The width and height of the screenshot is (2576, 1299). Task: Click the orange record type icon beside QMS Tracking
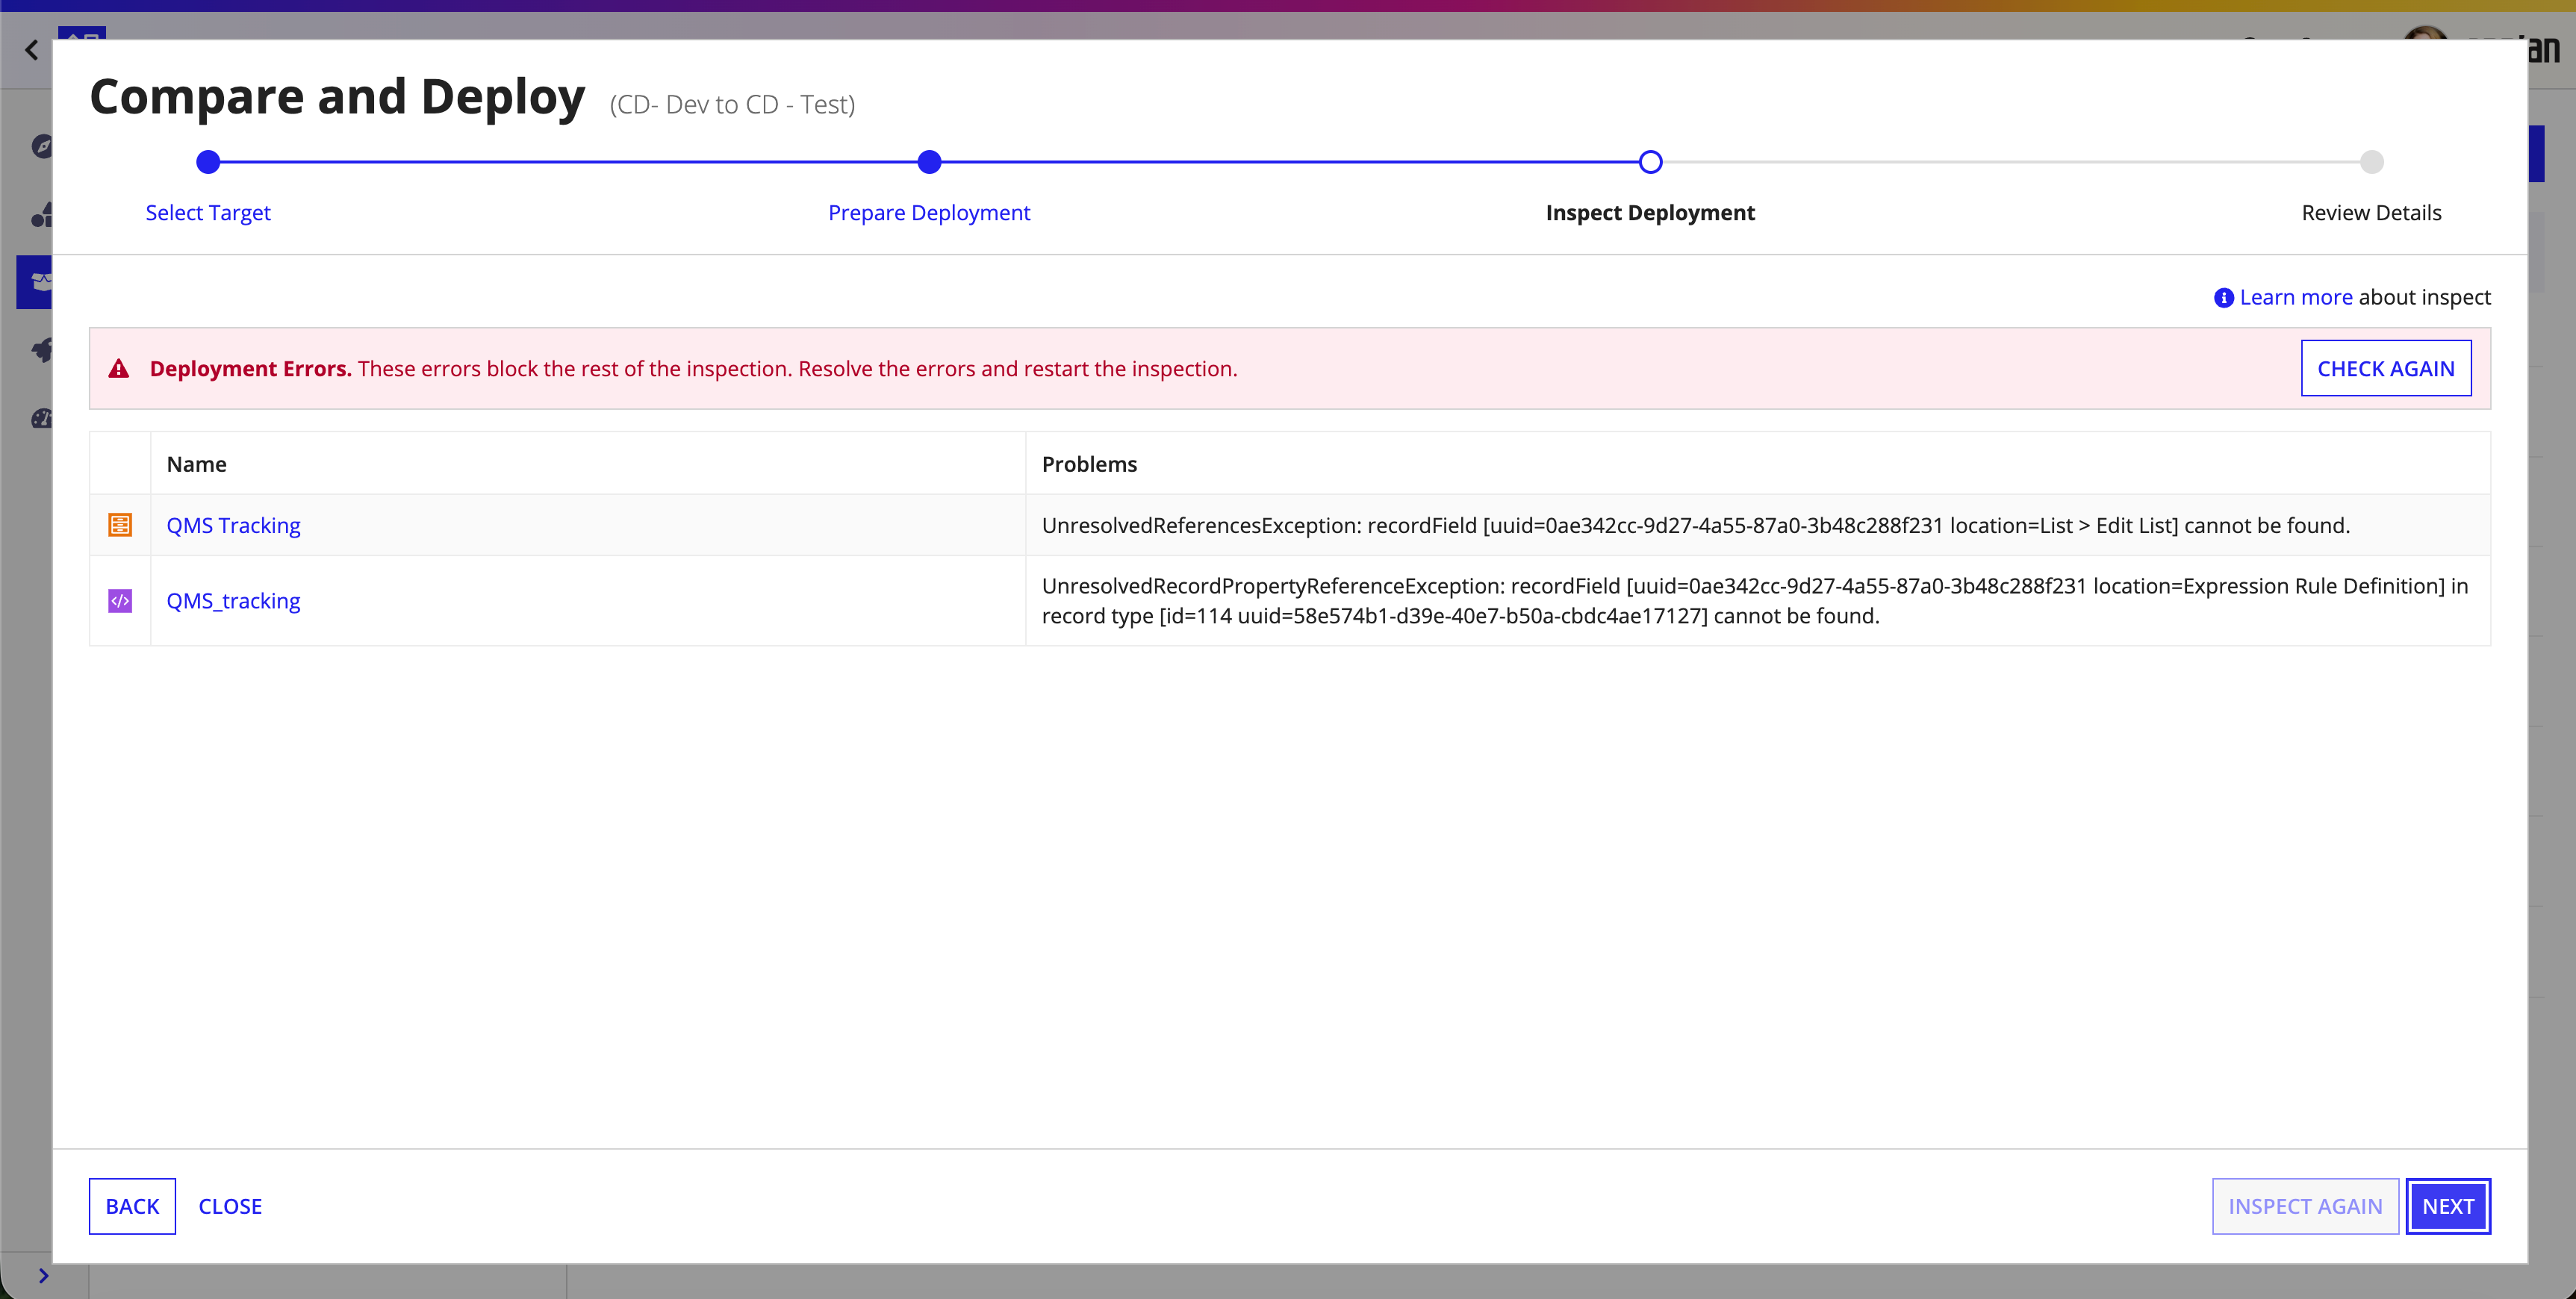point(120,525)
